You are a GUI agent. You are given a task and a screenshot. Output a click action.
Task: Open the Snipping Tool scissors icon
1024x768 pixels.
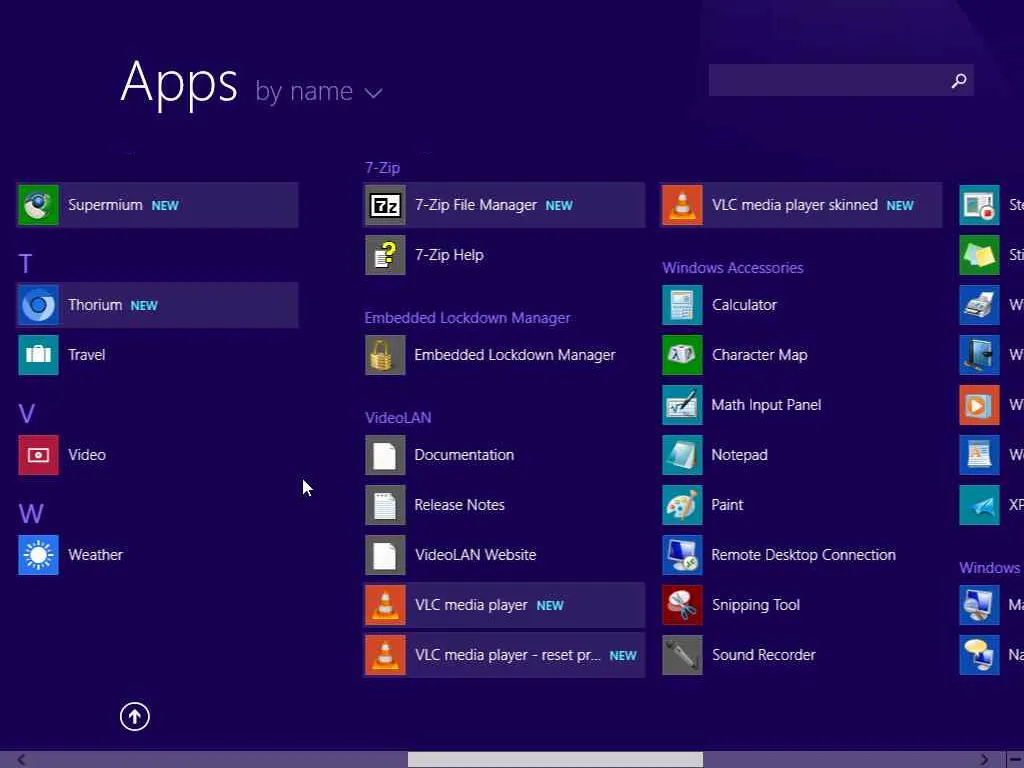pos(682,605)
